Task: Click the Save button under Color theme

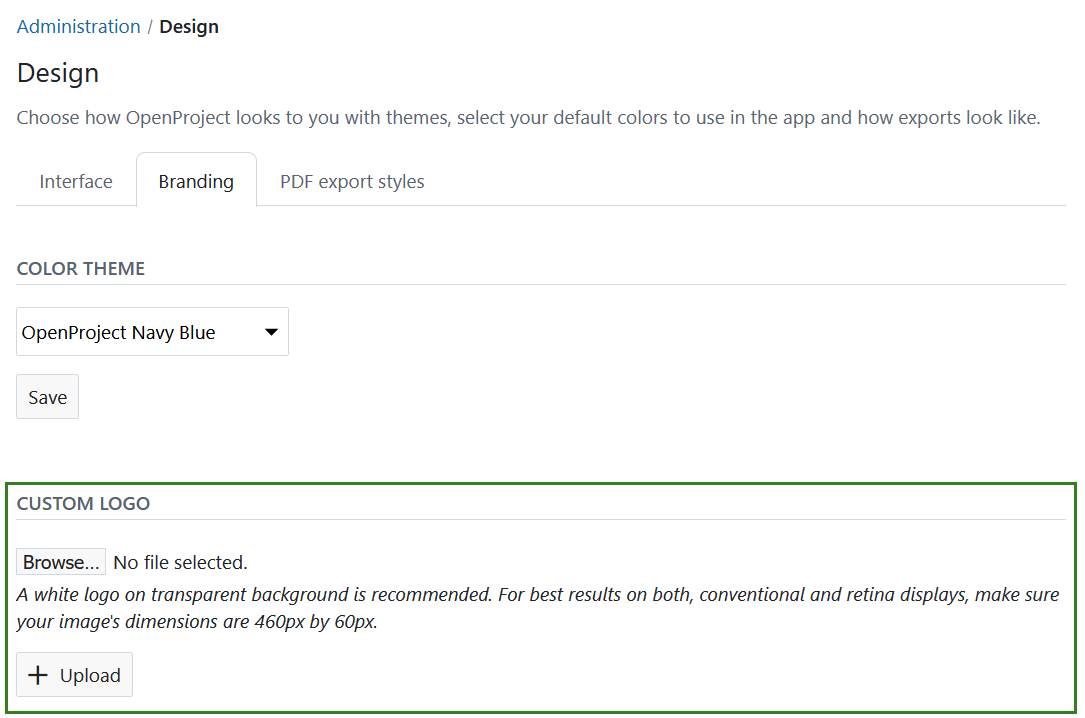Action: click(x=47, y=396)
